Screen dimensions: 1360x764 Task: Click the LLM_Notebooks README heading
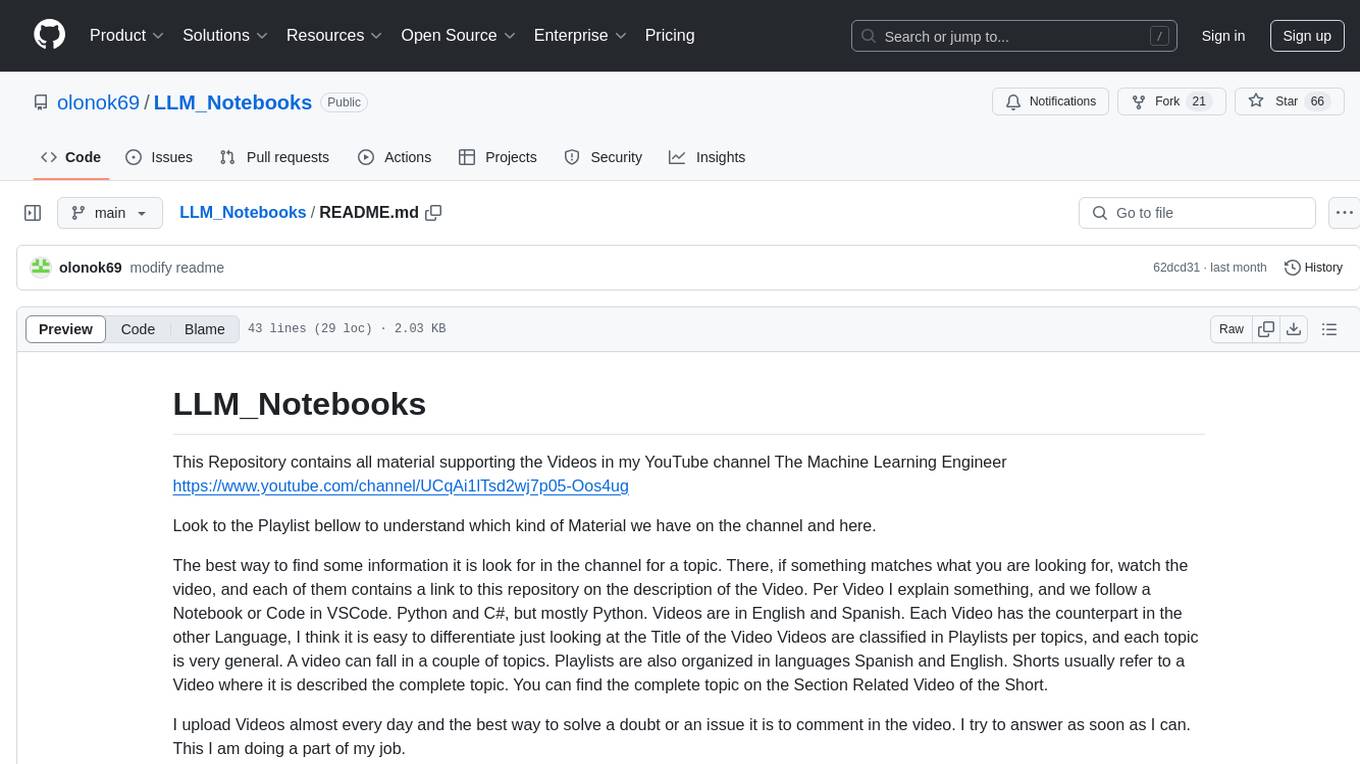click(x=299, y=404)
